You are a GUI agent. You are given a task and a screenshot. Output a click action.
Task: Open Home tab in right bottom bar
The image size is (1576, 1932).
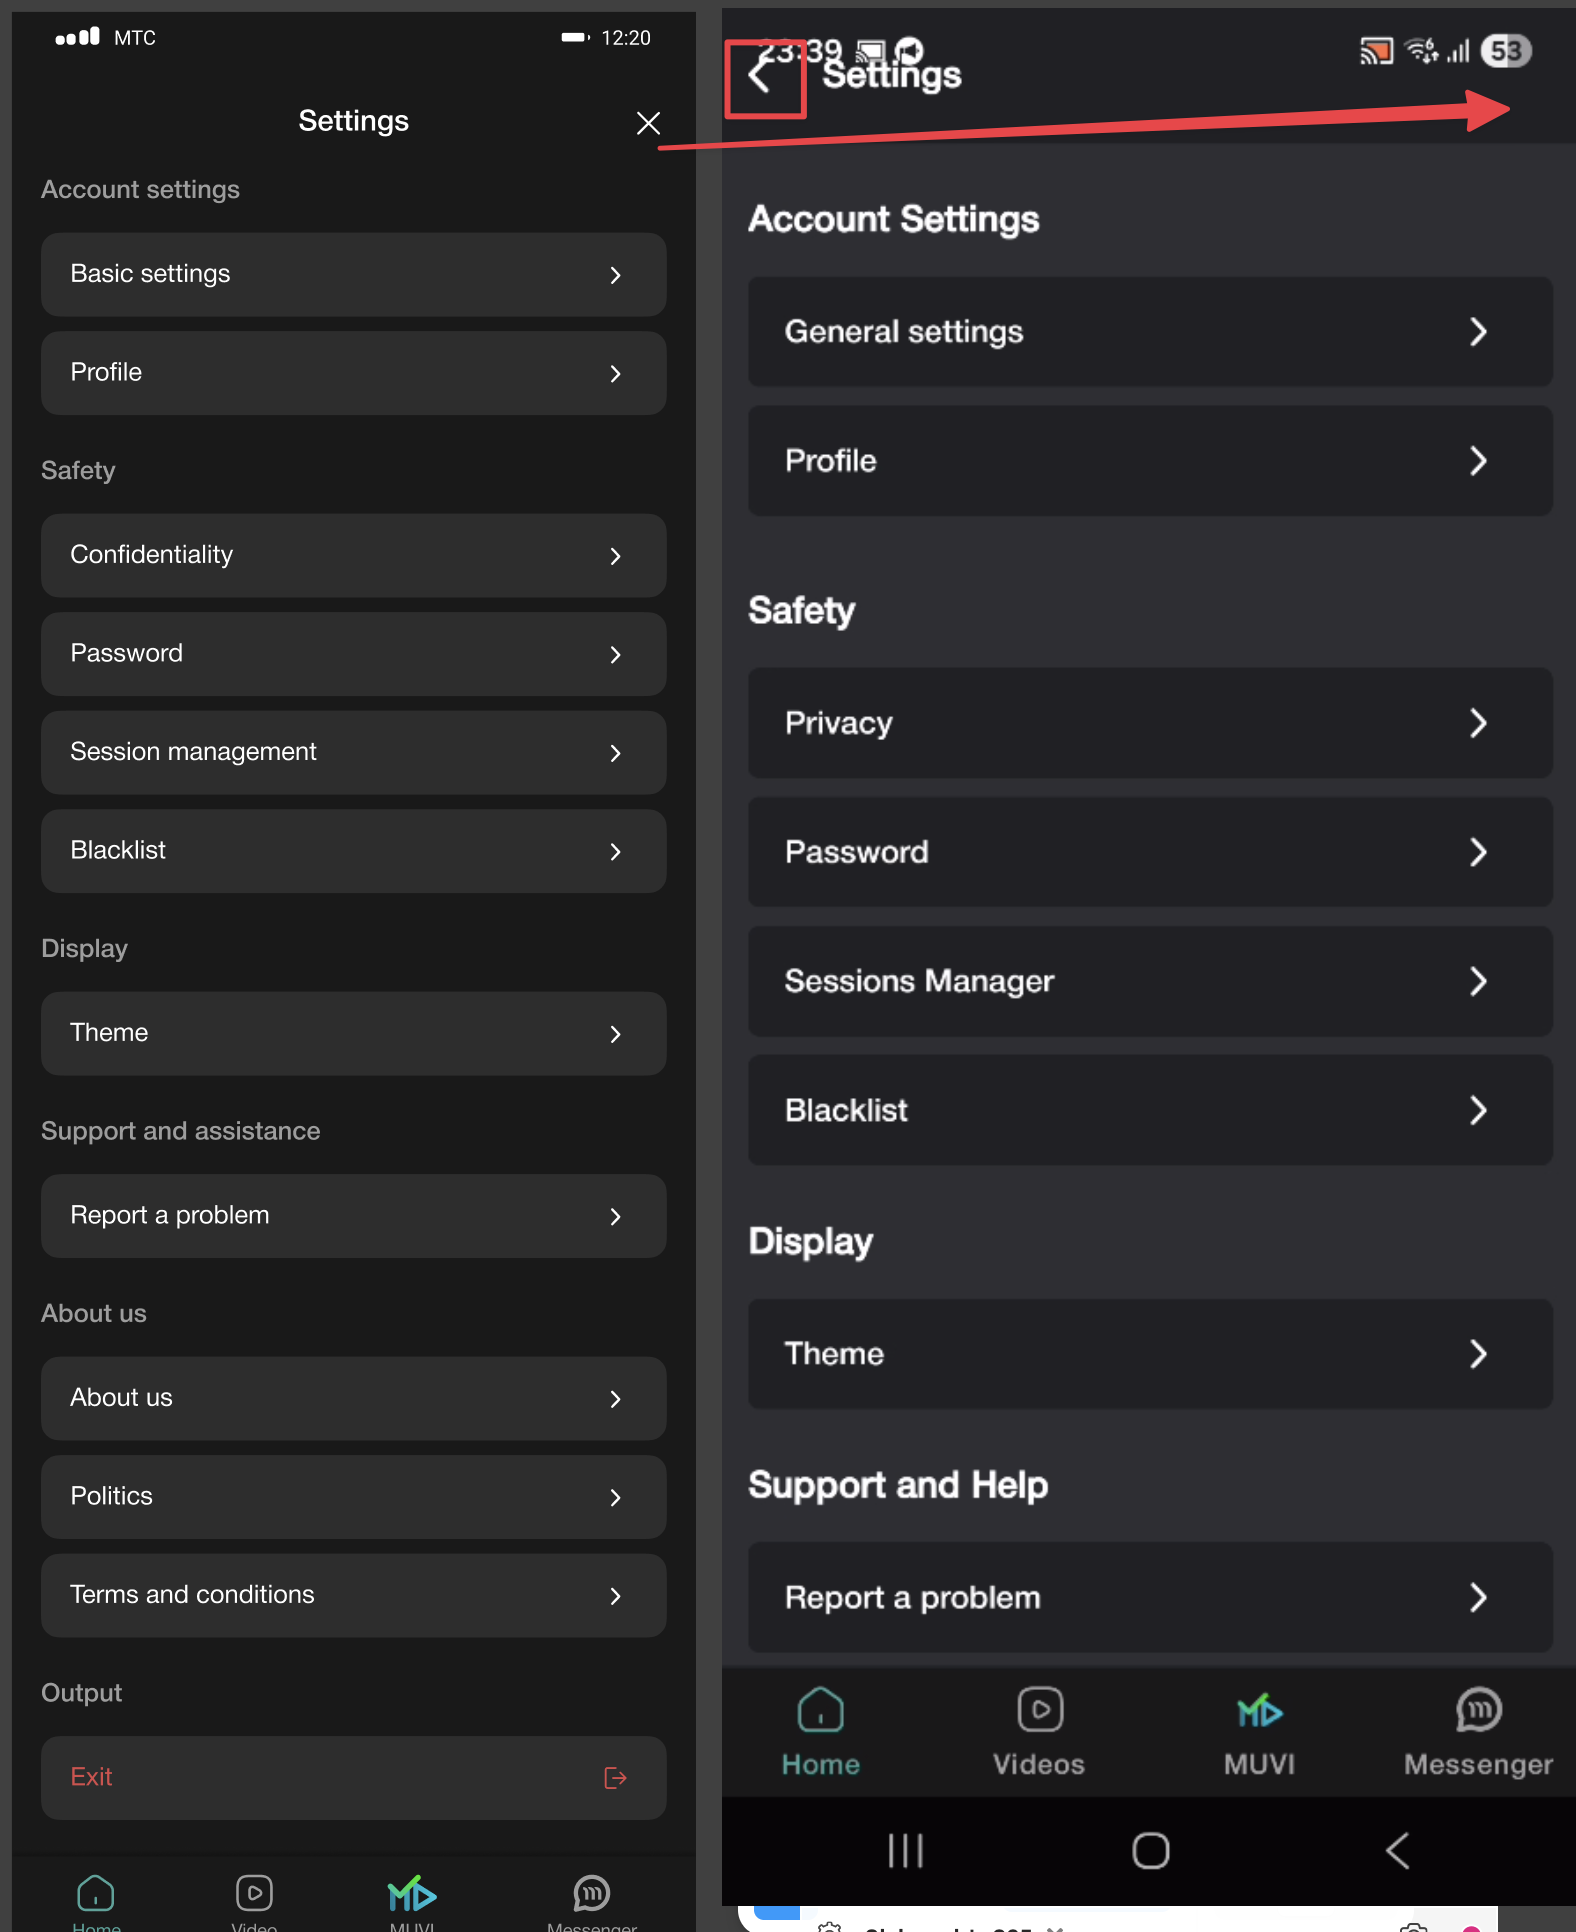[820, 1732]
